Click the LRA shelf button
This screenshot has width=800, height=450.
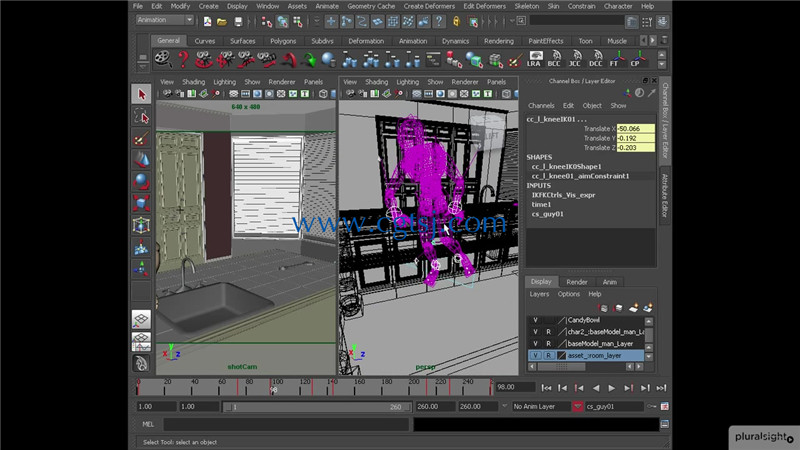coord(534,59)
